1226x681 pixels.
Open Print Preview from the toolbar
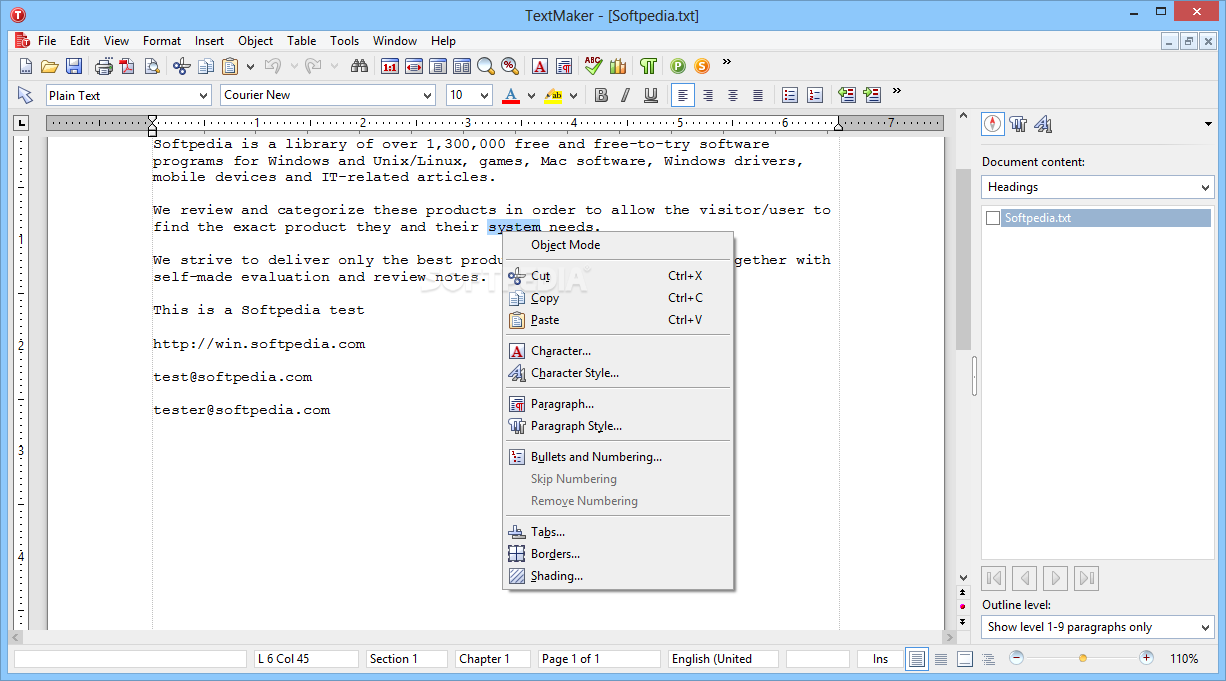152,66
